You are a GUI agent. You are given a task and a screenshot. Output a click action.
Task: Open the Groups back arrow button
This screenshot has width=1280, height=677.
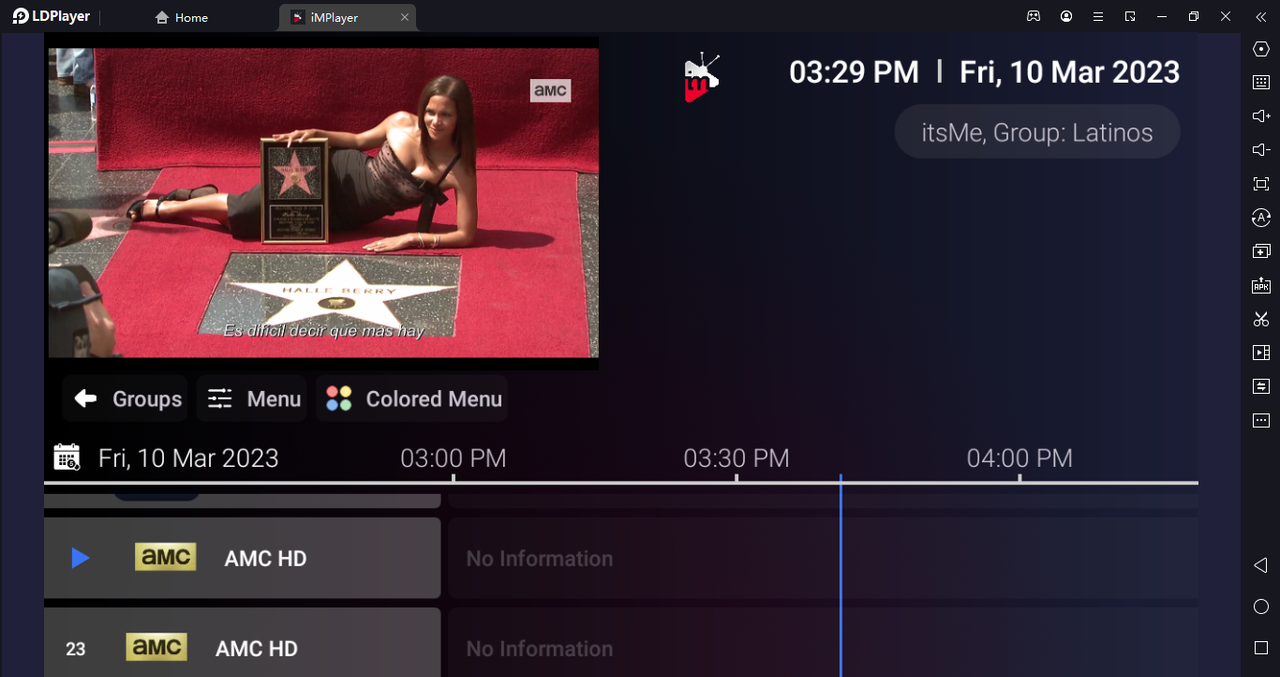pyautogui.click(x=124, y=399)
